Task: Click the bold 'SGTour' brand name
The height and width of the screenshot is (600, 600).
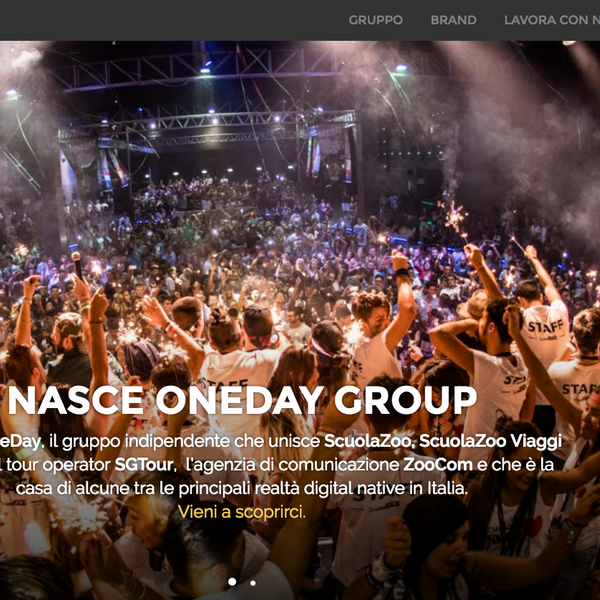Action: pos(145,465)
